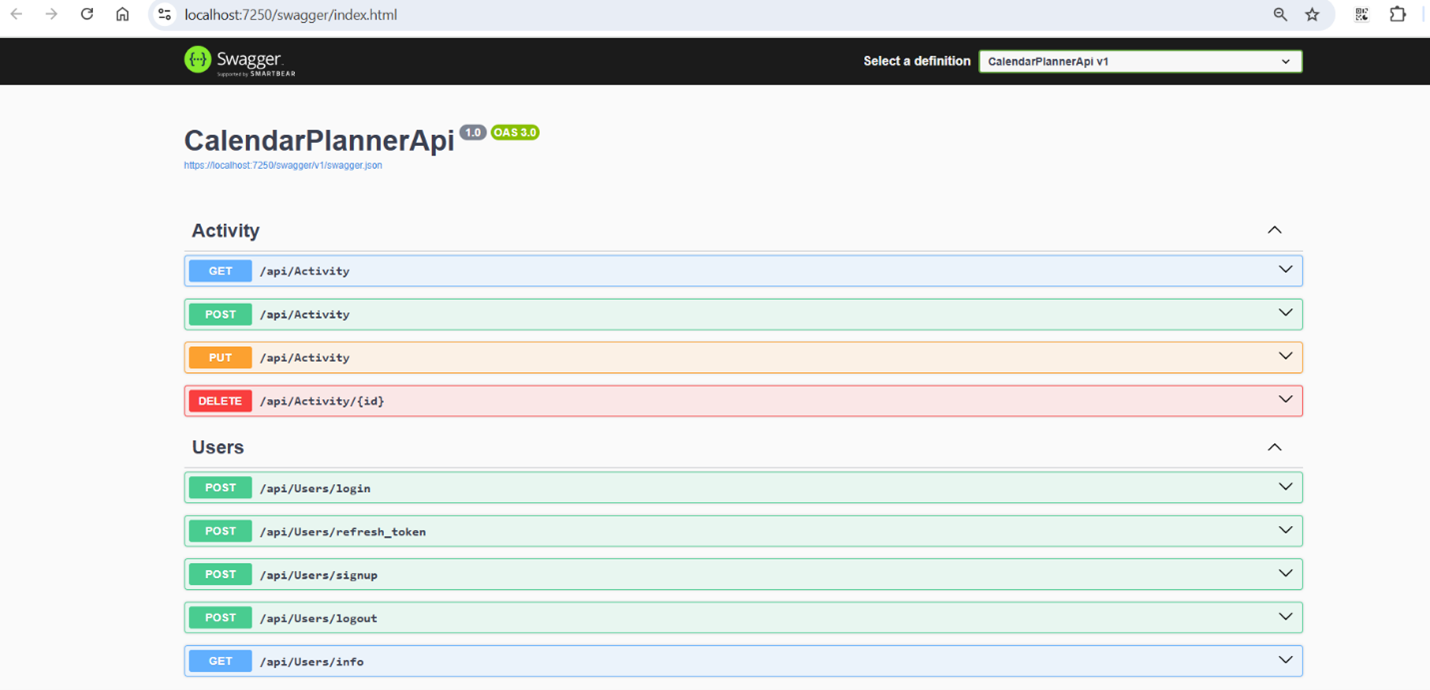Collapse the Activity section
Screen dimensions: 1430x690
[1275, 230]
